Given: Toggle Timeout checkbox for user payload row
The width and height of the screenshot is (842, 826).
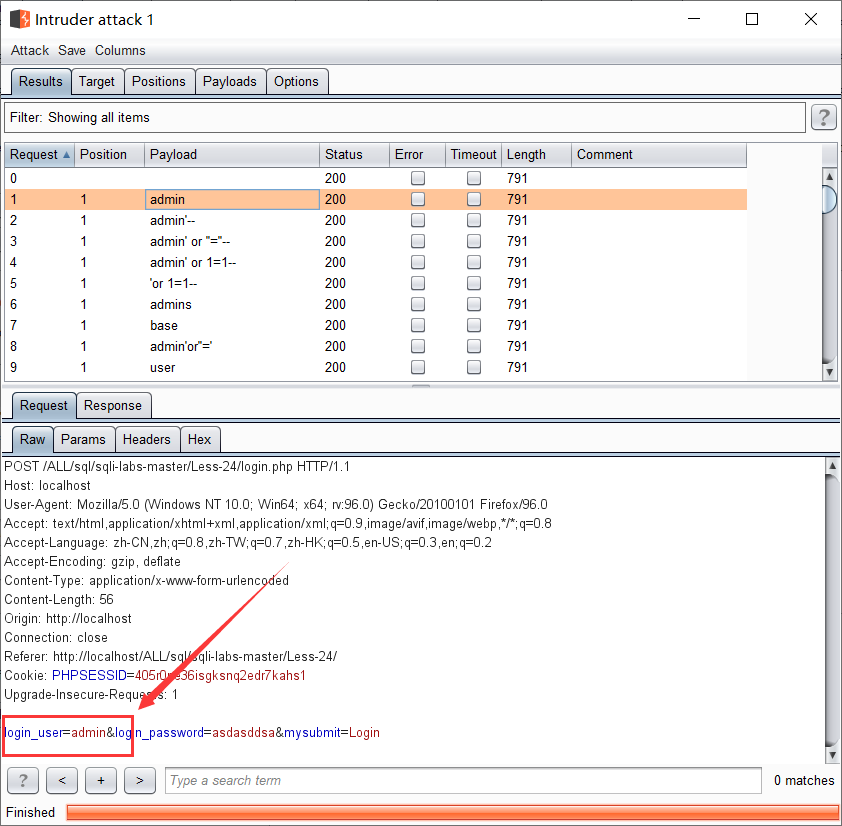Looking at the screenshot, I should 474,367.
